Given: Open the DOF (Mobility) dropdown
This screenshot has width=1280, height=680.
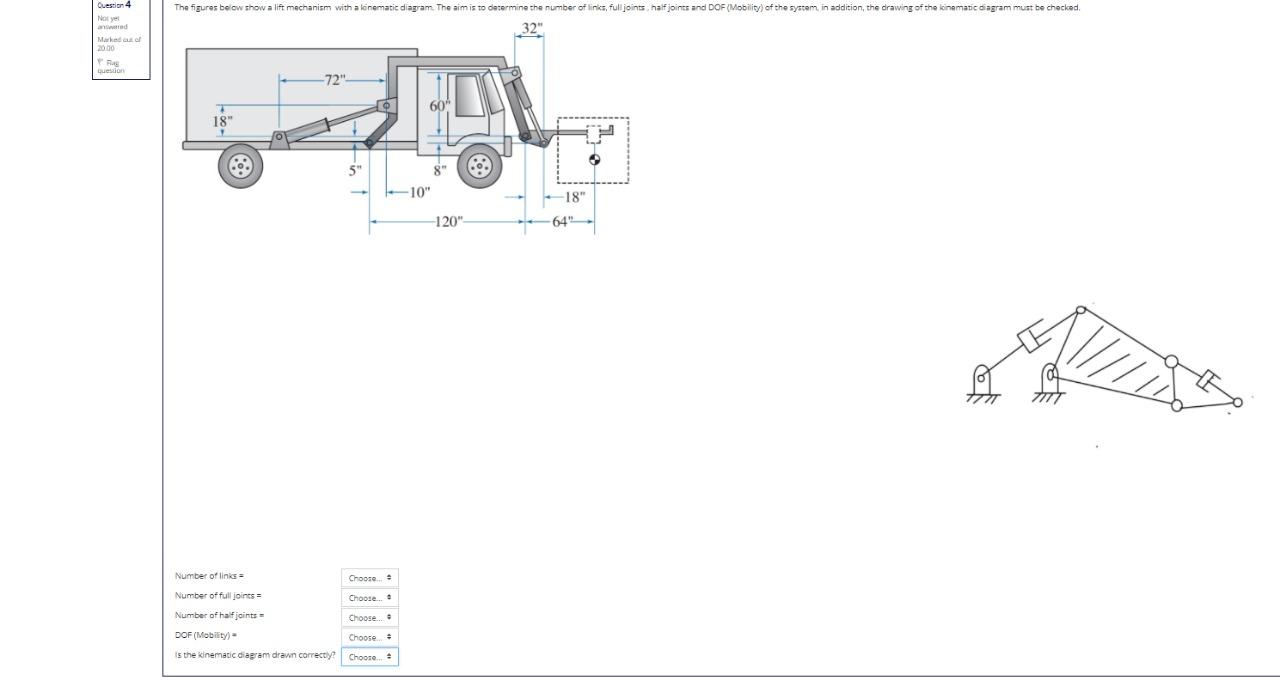Looking at the screenshot, I should (370, 637).
